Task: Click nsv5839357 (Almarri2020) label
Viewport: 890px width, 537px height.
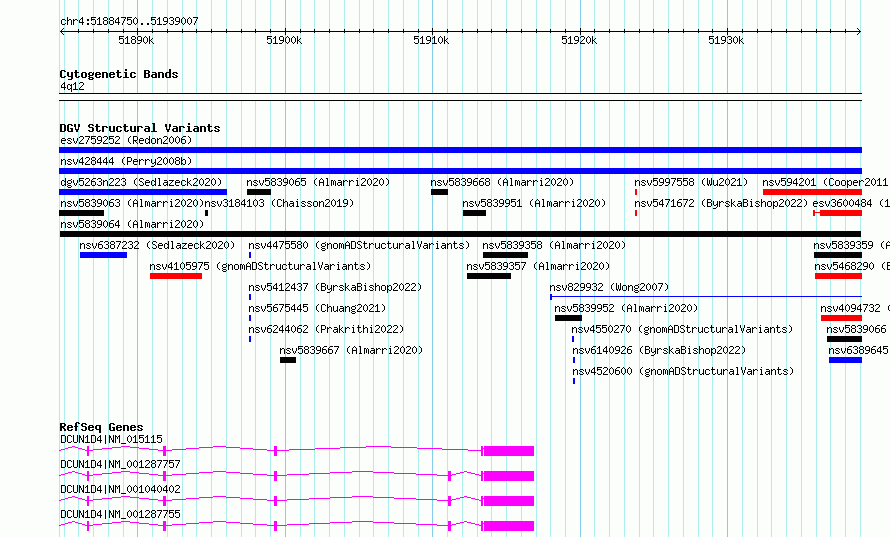Action: pyautogui.click(x=538, y=266)
